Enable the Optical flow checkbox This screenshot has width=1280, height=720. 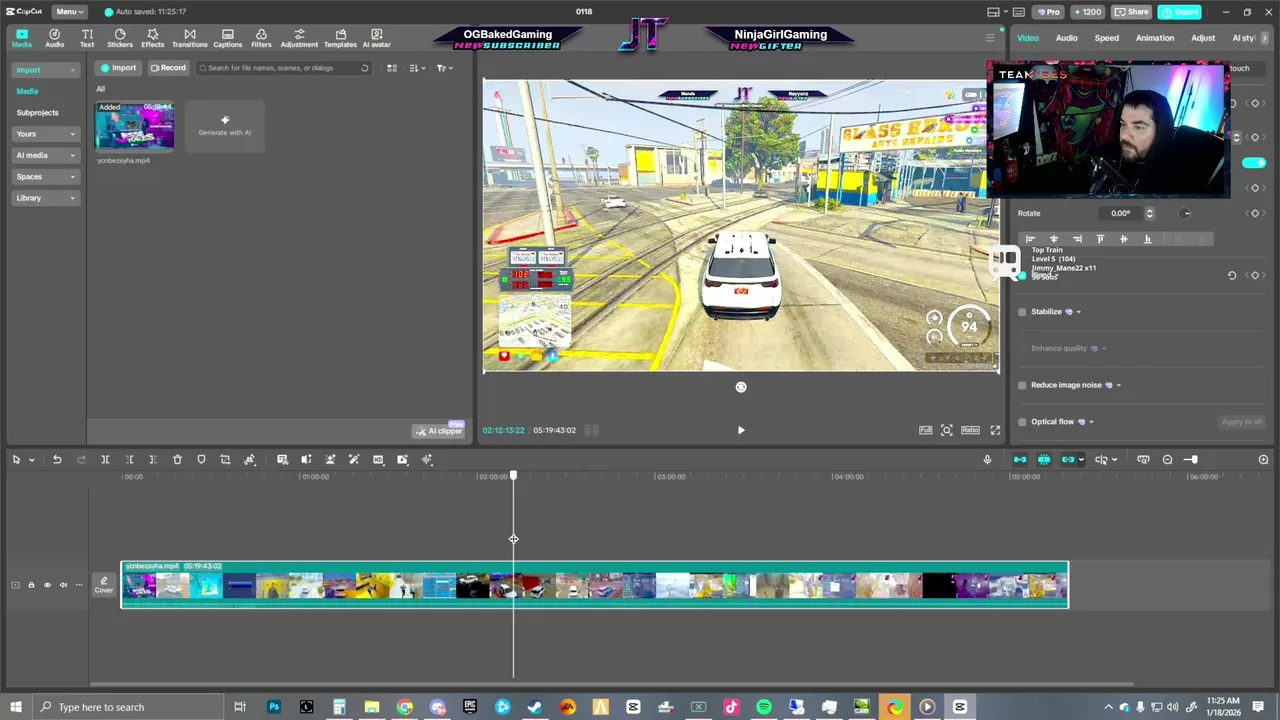pos(1022,422)
